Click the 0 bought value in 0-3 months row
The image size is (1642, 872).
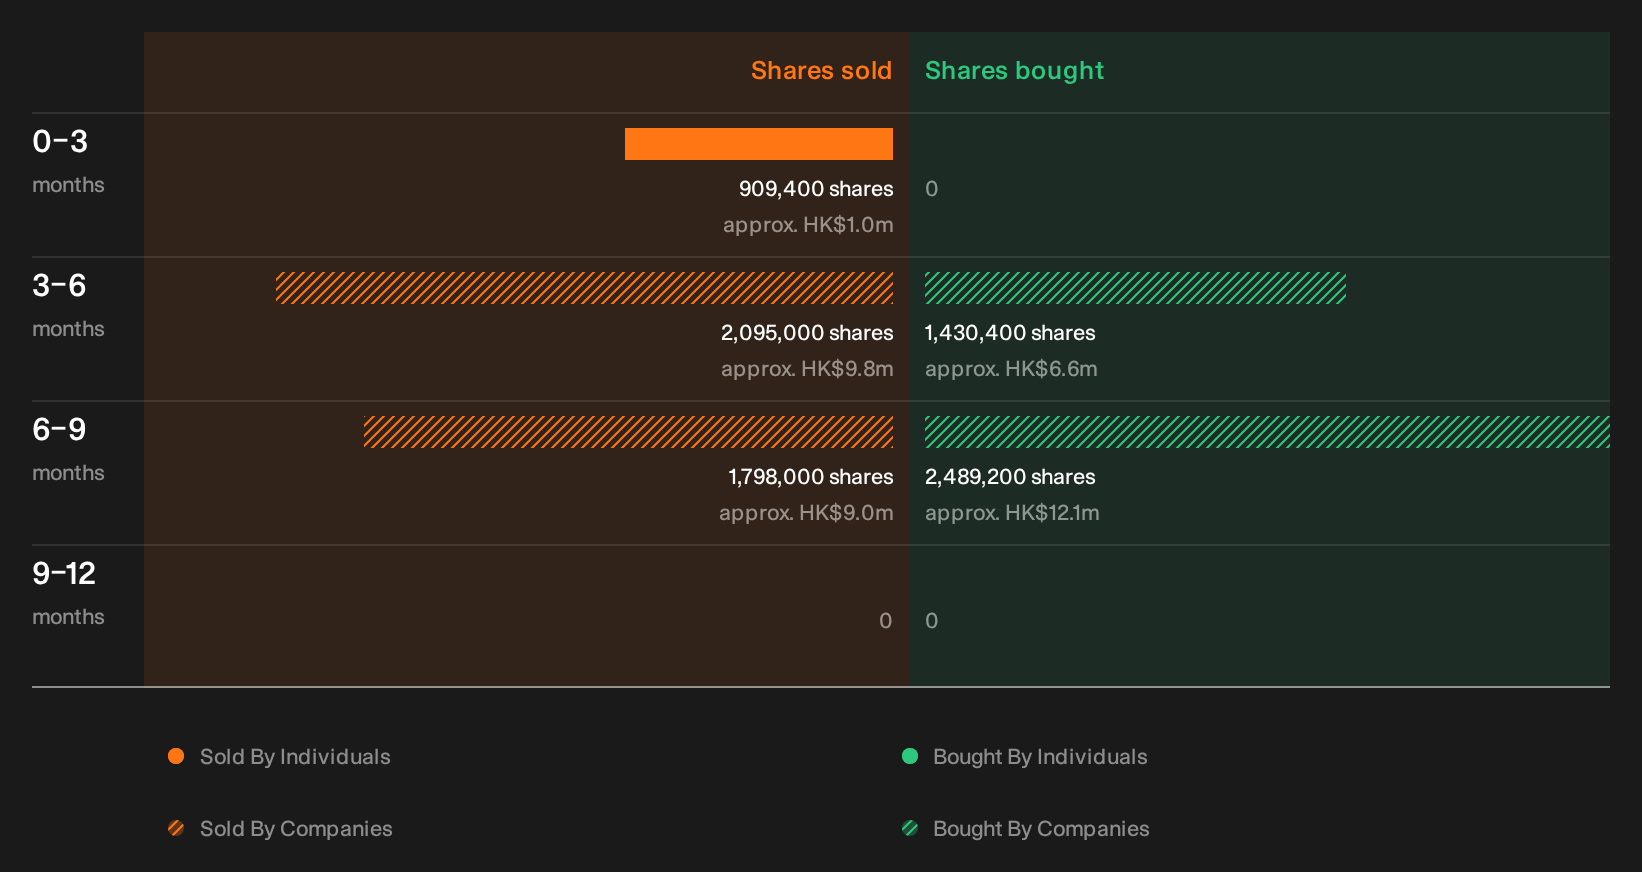tap(932, 189)
